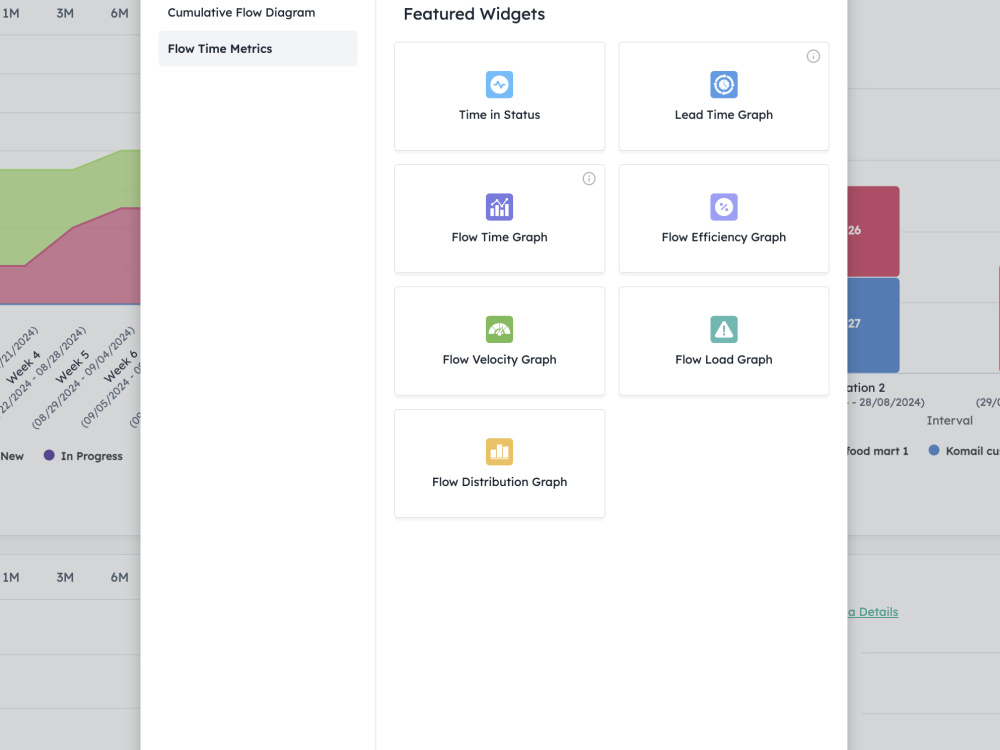Click the Flow Efficiency Graph percent icon
1000x750 pixels.
[x=724, y=207]
